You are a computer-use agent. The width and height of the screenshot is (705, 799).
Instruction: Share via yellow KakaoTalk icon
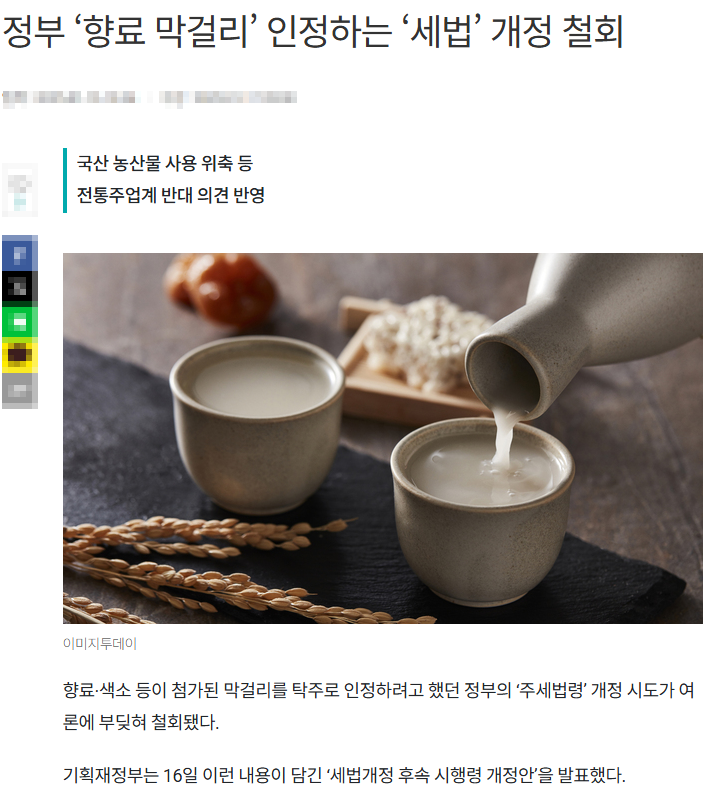(x=20, y=356)
